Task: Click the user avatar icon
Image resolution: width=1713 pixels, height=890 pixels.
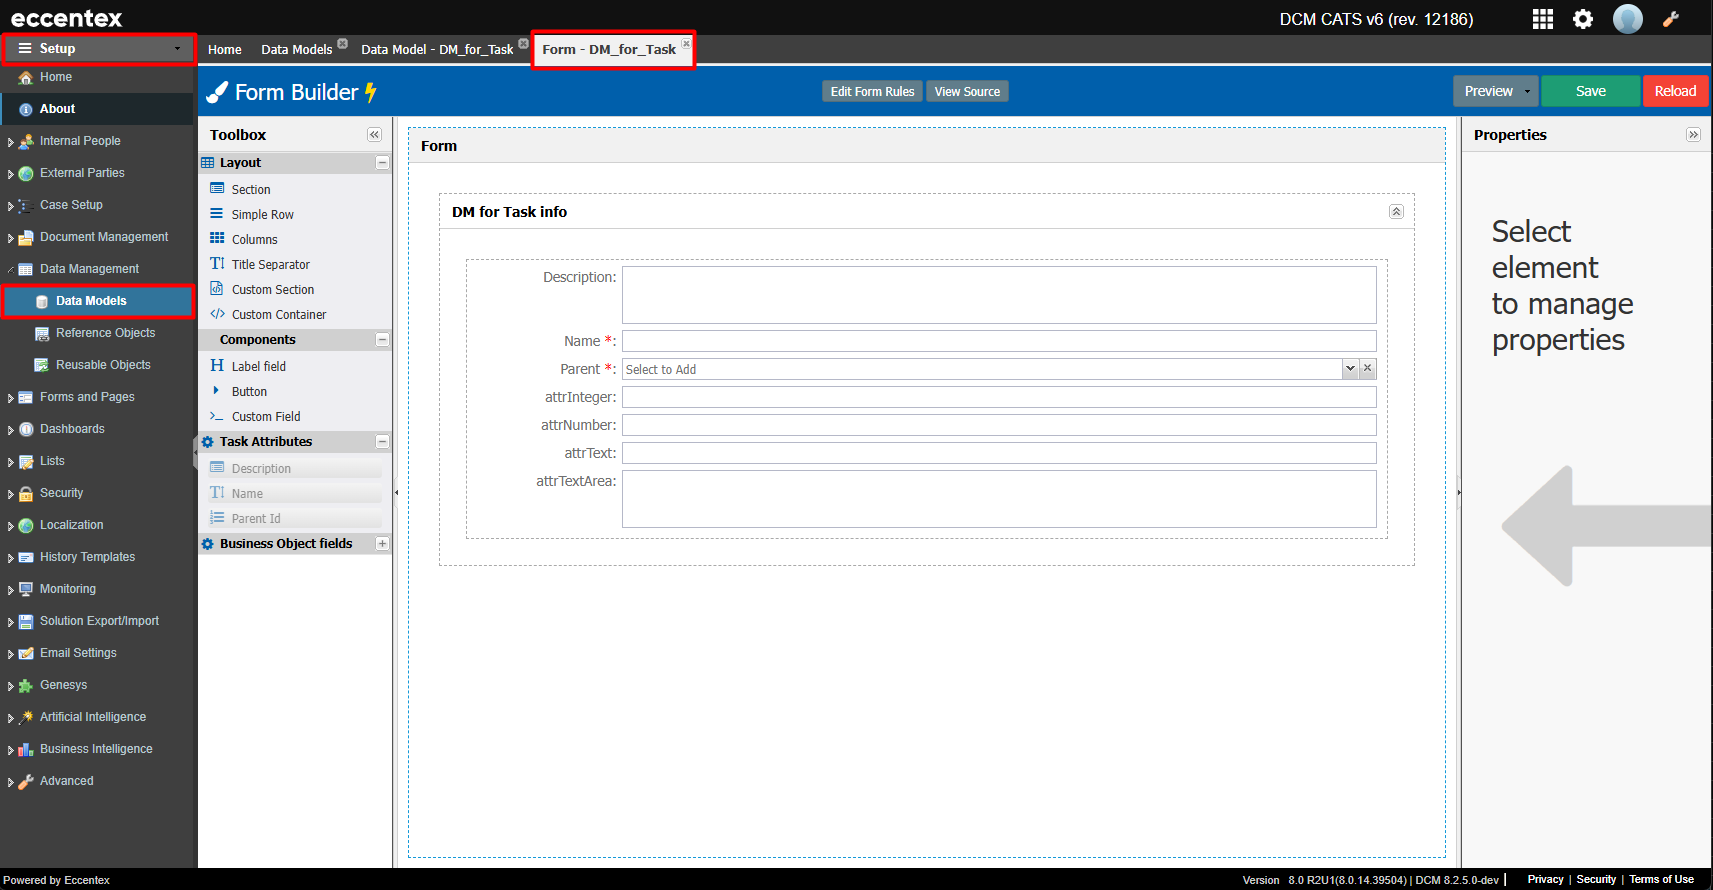Action: pos(1628,19)
